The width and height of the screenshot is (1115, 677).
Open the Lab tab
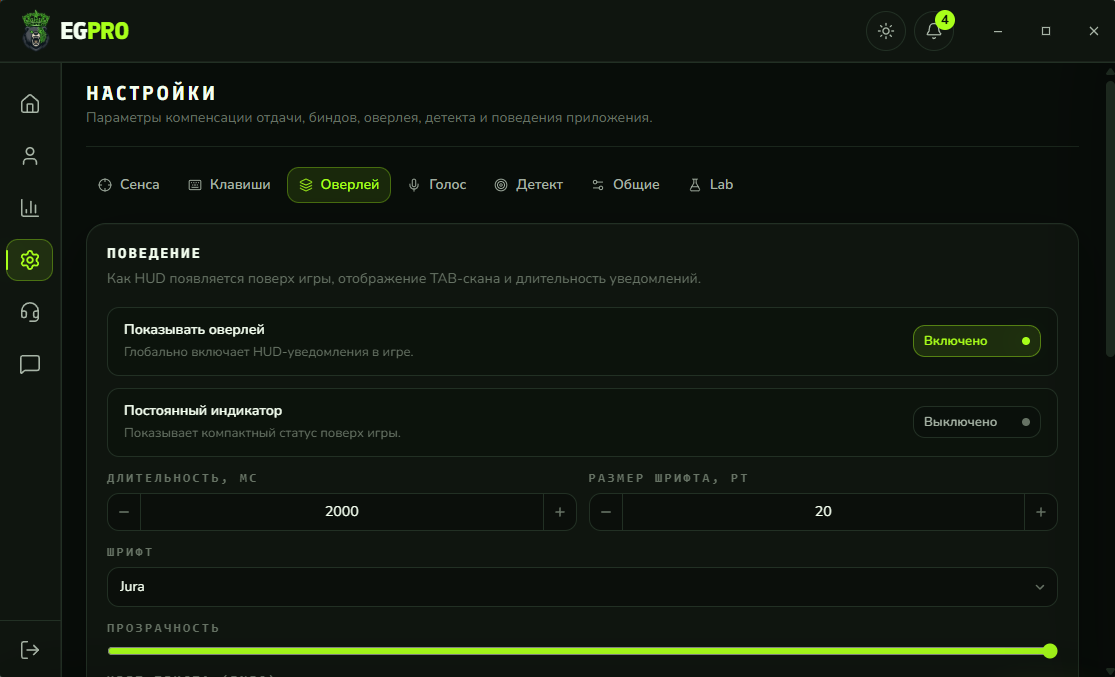tap(710, 185)
